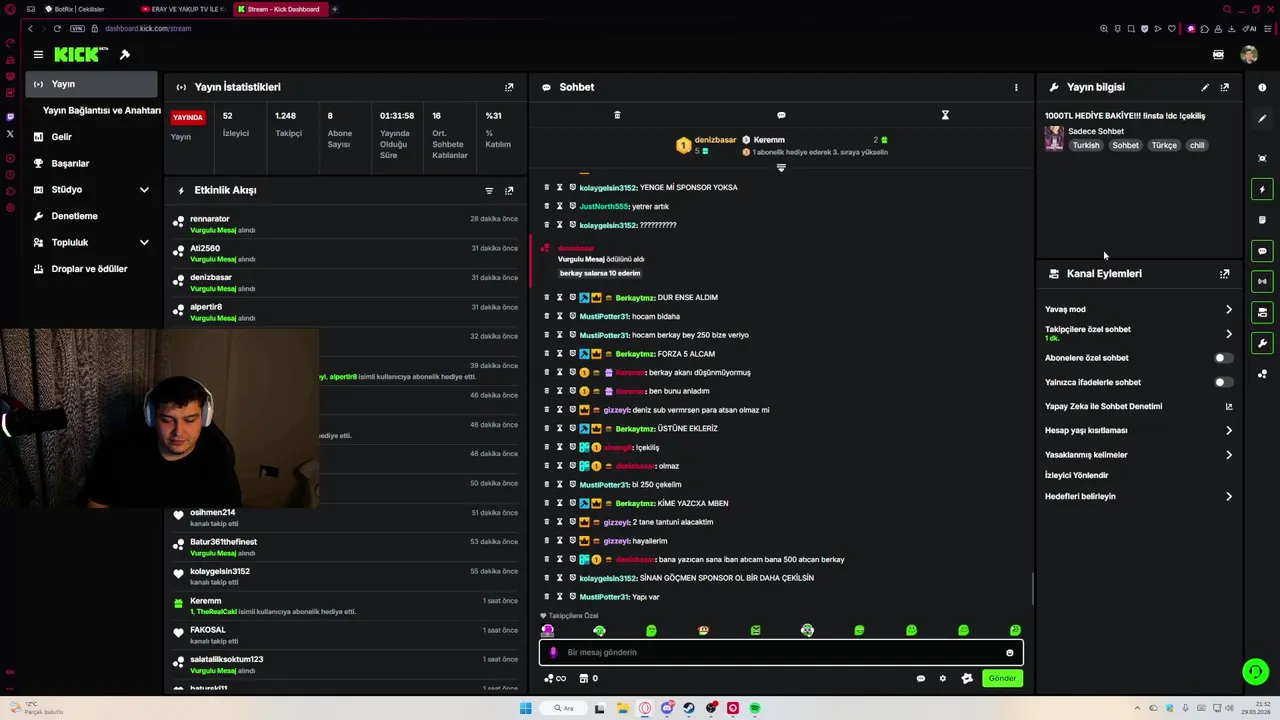Edit stream info with the Yayın bilgisi pencil
The width and height of the screenshot is (1280, 720).
coord(1205,87)
